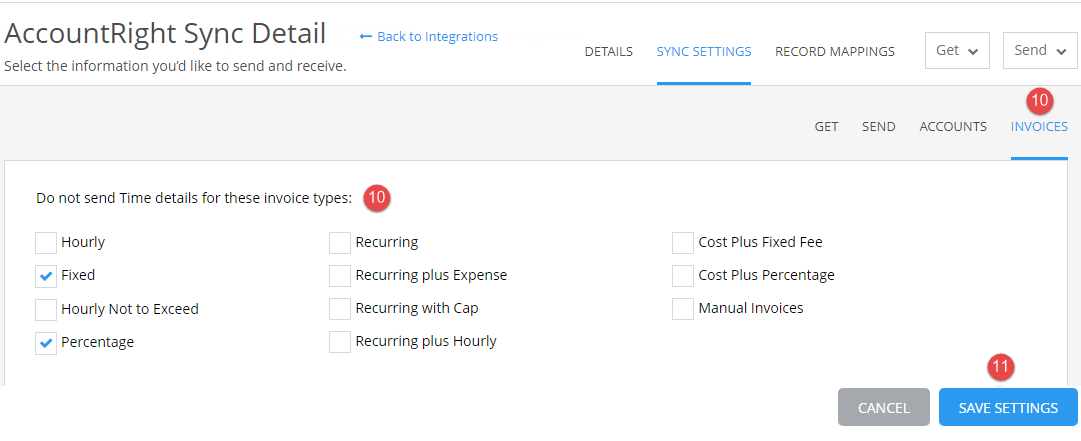Open the Get dropdown
Screen dimensions: 1081x441
[x=958, y=50]
